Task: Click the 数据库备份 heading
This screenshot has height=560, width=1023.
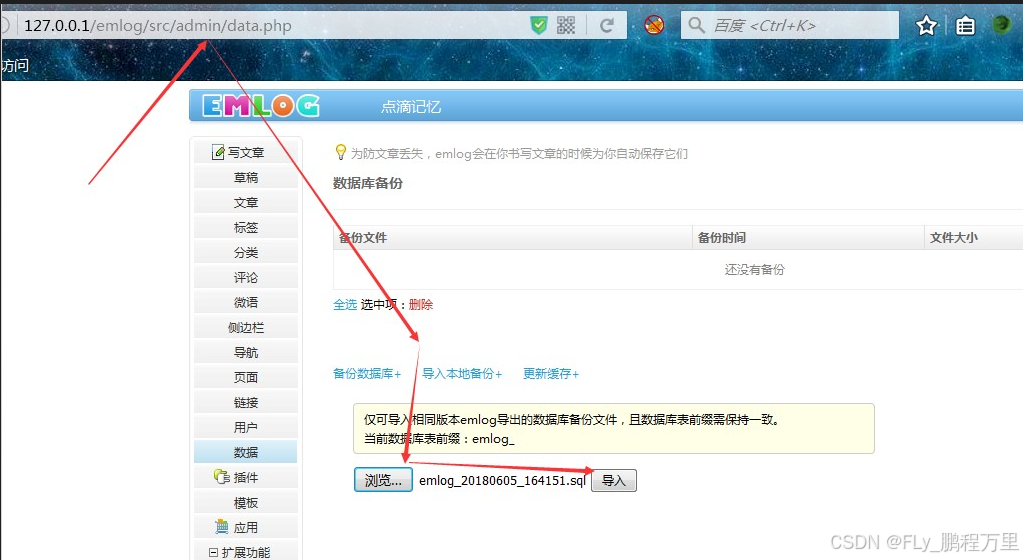Action: (x=368, y=183)
